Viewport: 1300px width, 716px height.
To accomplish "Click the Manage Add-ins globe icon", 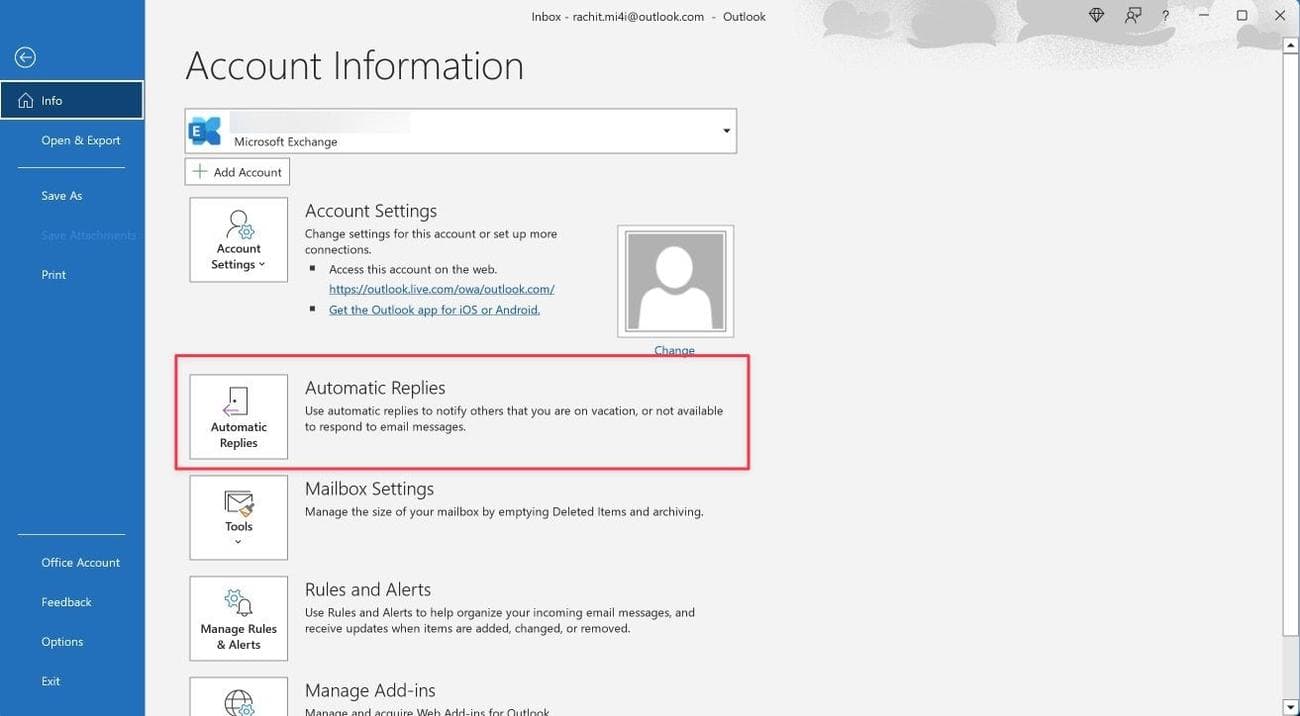I will coord(238,701).
